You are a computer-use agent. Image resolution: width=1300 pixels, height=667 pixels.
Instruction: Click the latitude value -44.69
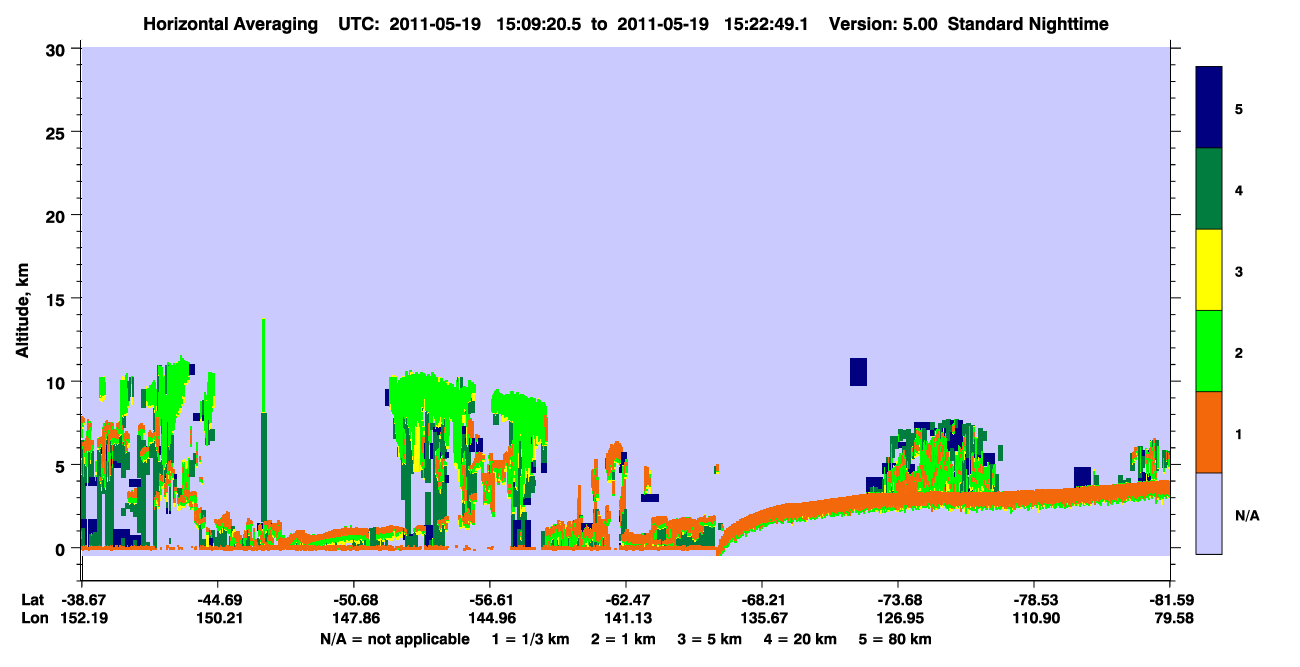click(217, 600)
